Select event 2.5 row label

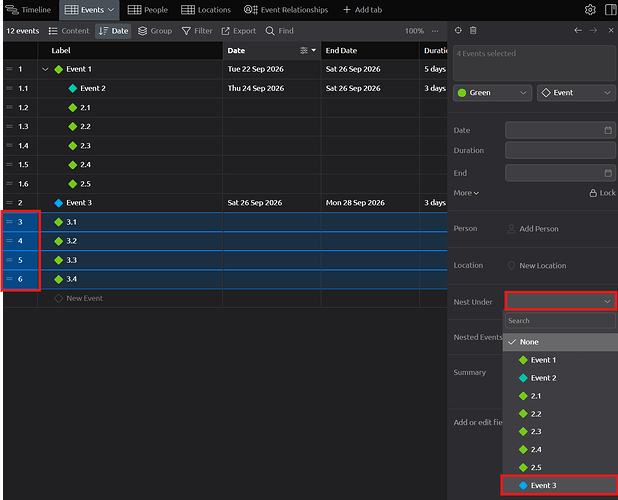(86, 184)
